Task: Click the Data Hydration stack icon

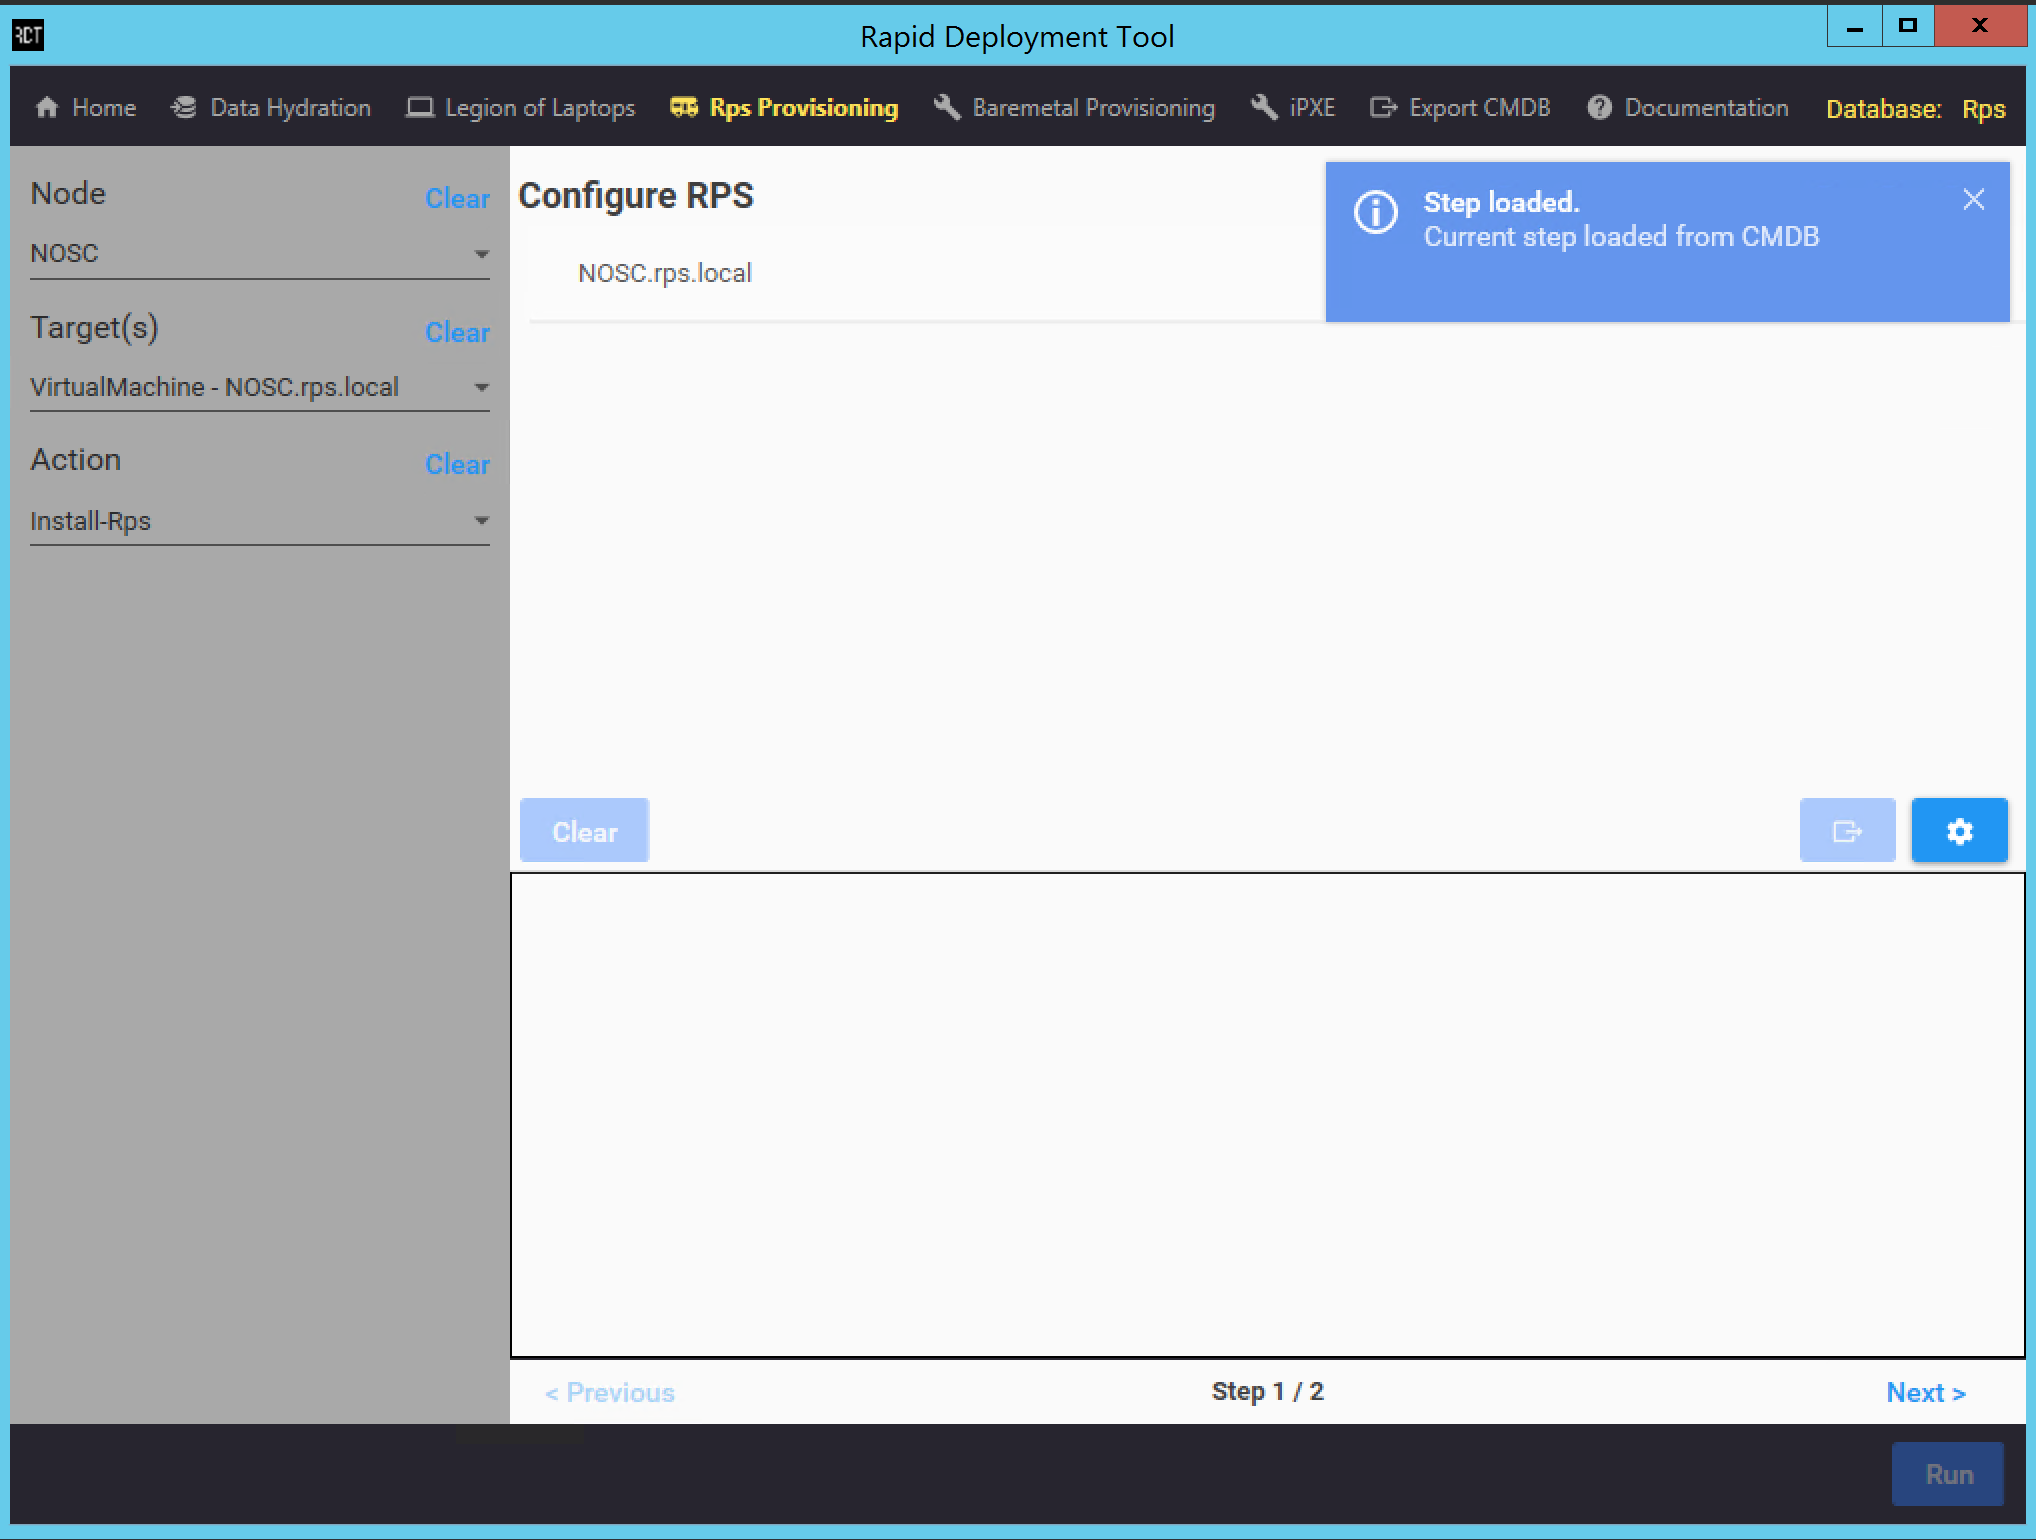Action: pyautogui.click(x=184, y=107)
